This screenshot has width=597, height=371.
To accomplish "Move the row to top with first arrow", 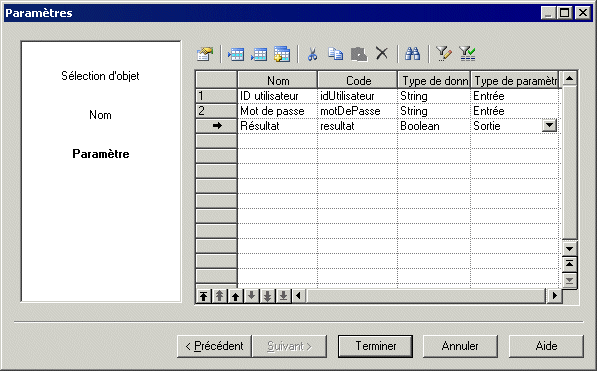I will pyautogui.click(x=204, y=296).
